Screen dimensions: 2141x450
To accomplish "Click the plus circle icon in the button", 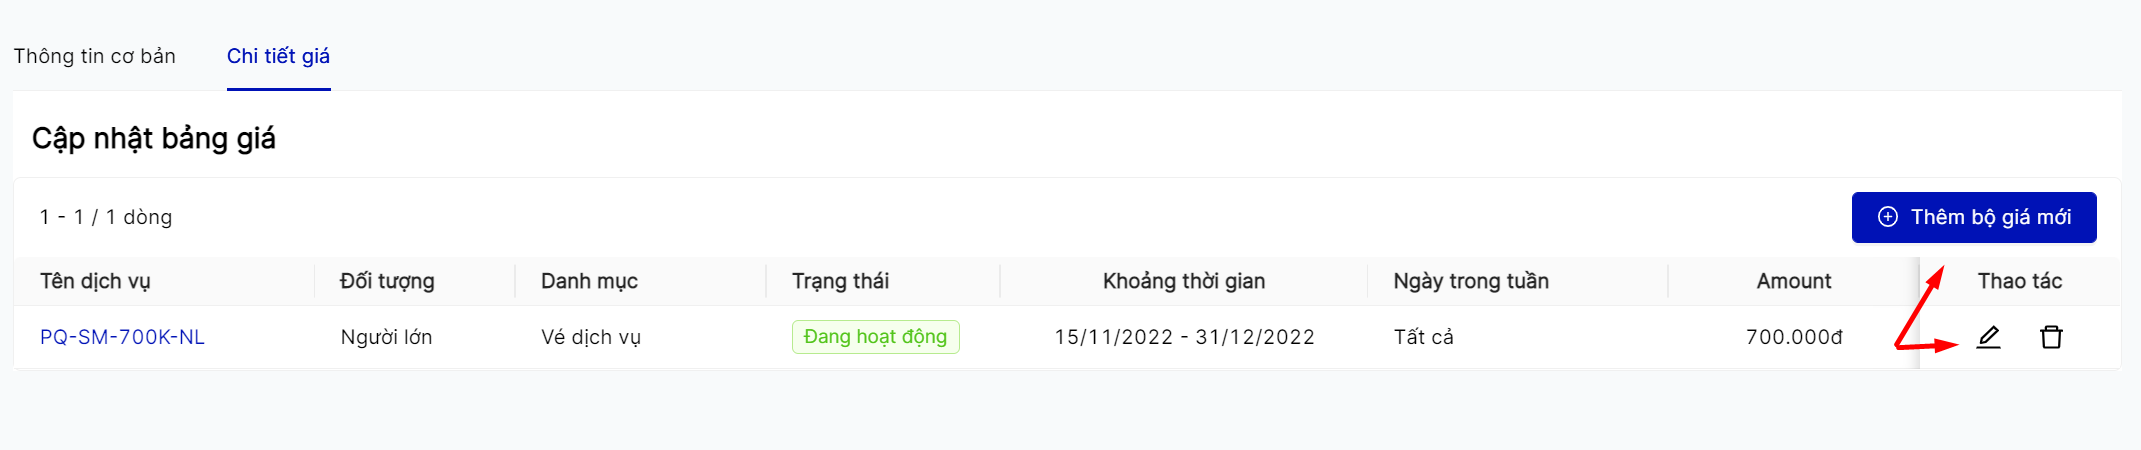I will point(1887,217).
